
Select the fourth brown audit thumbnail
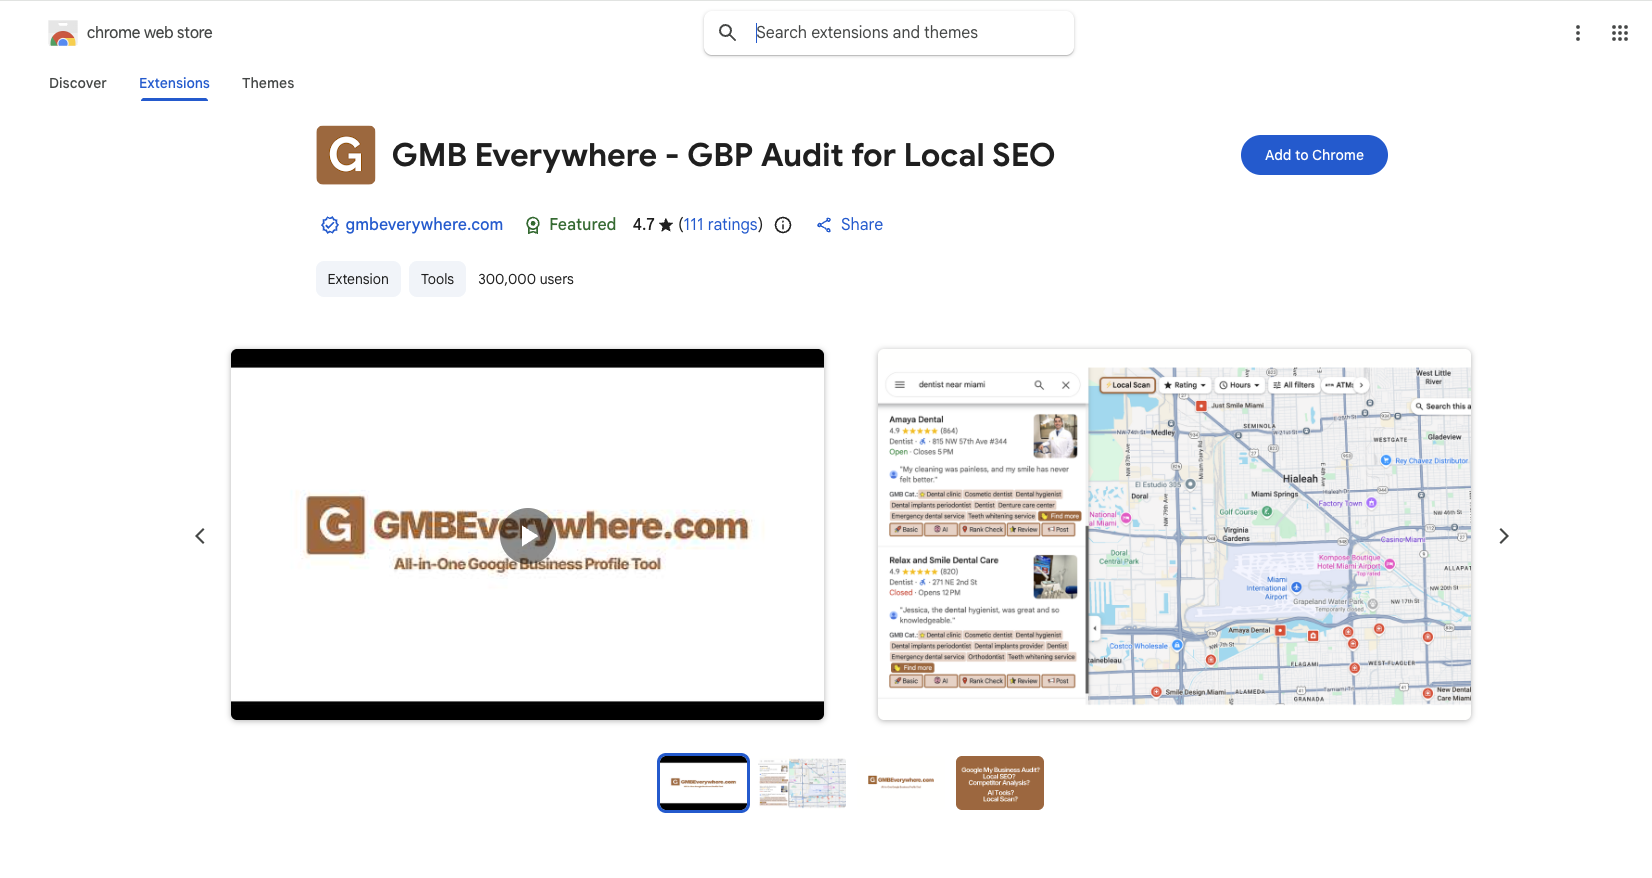(1000, 783)
